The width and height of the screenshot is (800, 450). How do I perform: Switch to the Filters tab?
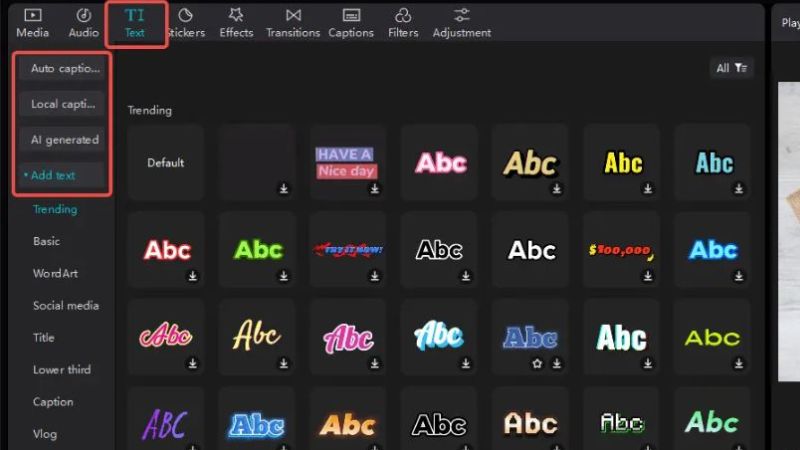403,23
